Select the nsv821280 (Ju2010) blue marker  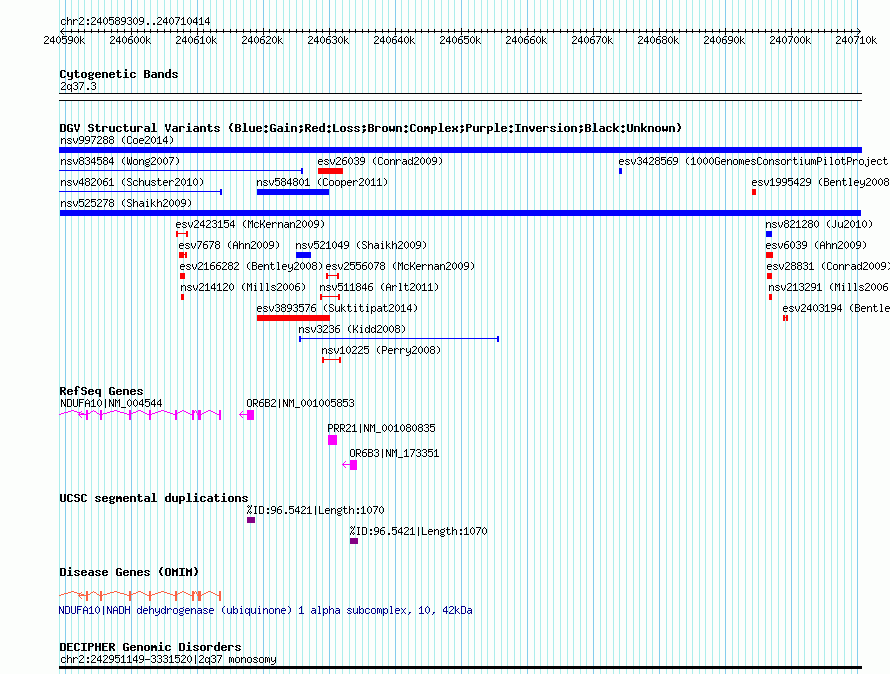click(769, 234)
